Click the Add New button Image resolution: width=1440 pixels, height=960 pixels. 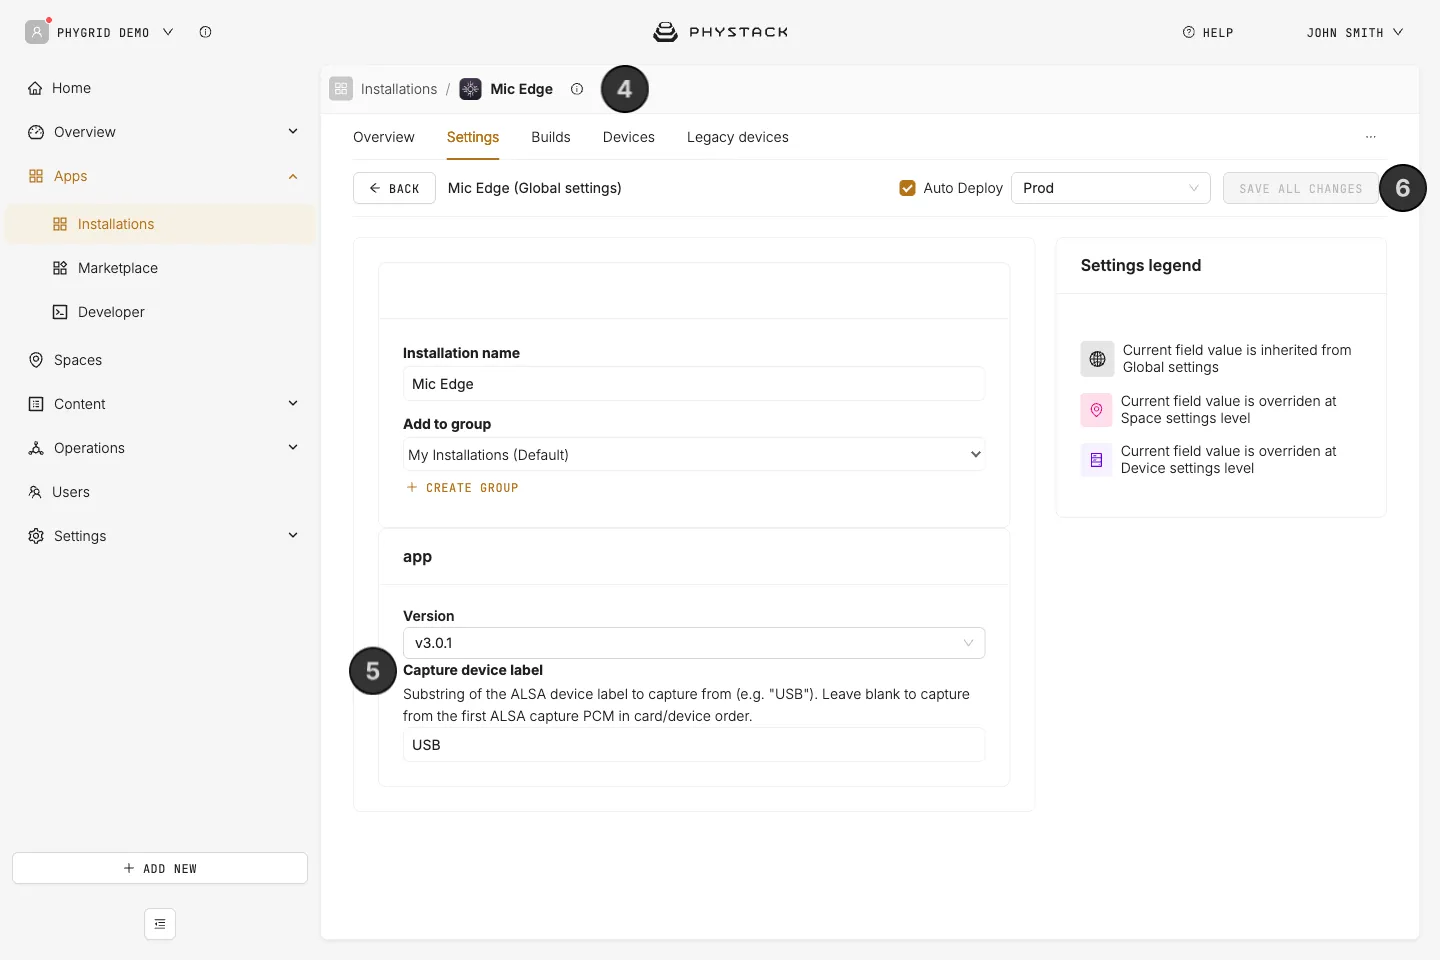click(160, 868)
